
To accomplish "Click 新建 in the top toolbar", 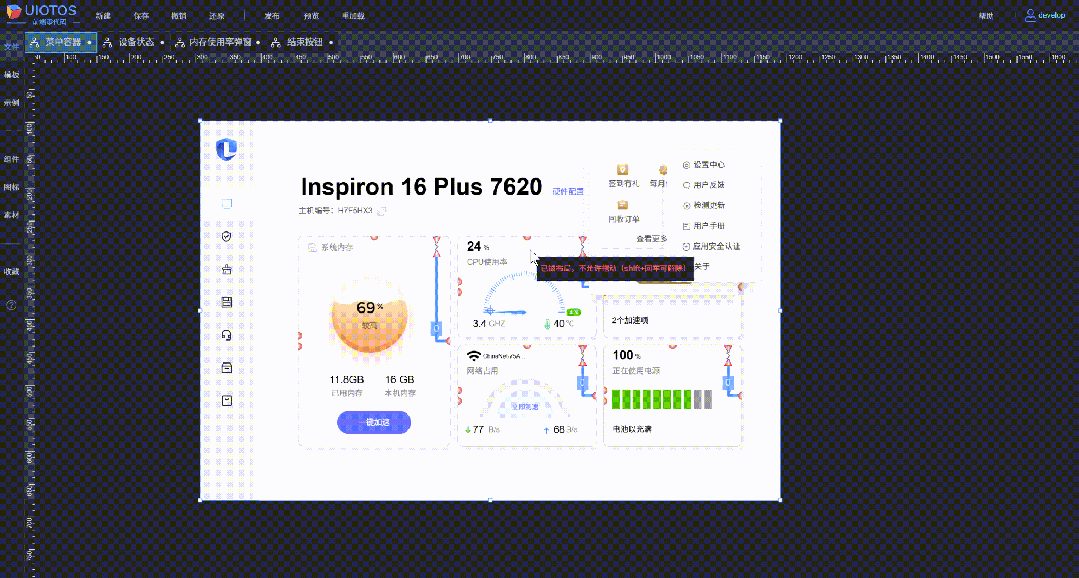I will point(103,16).
